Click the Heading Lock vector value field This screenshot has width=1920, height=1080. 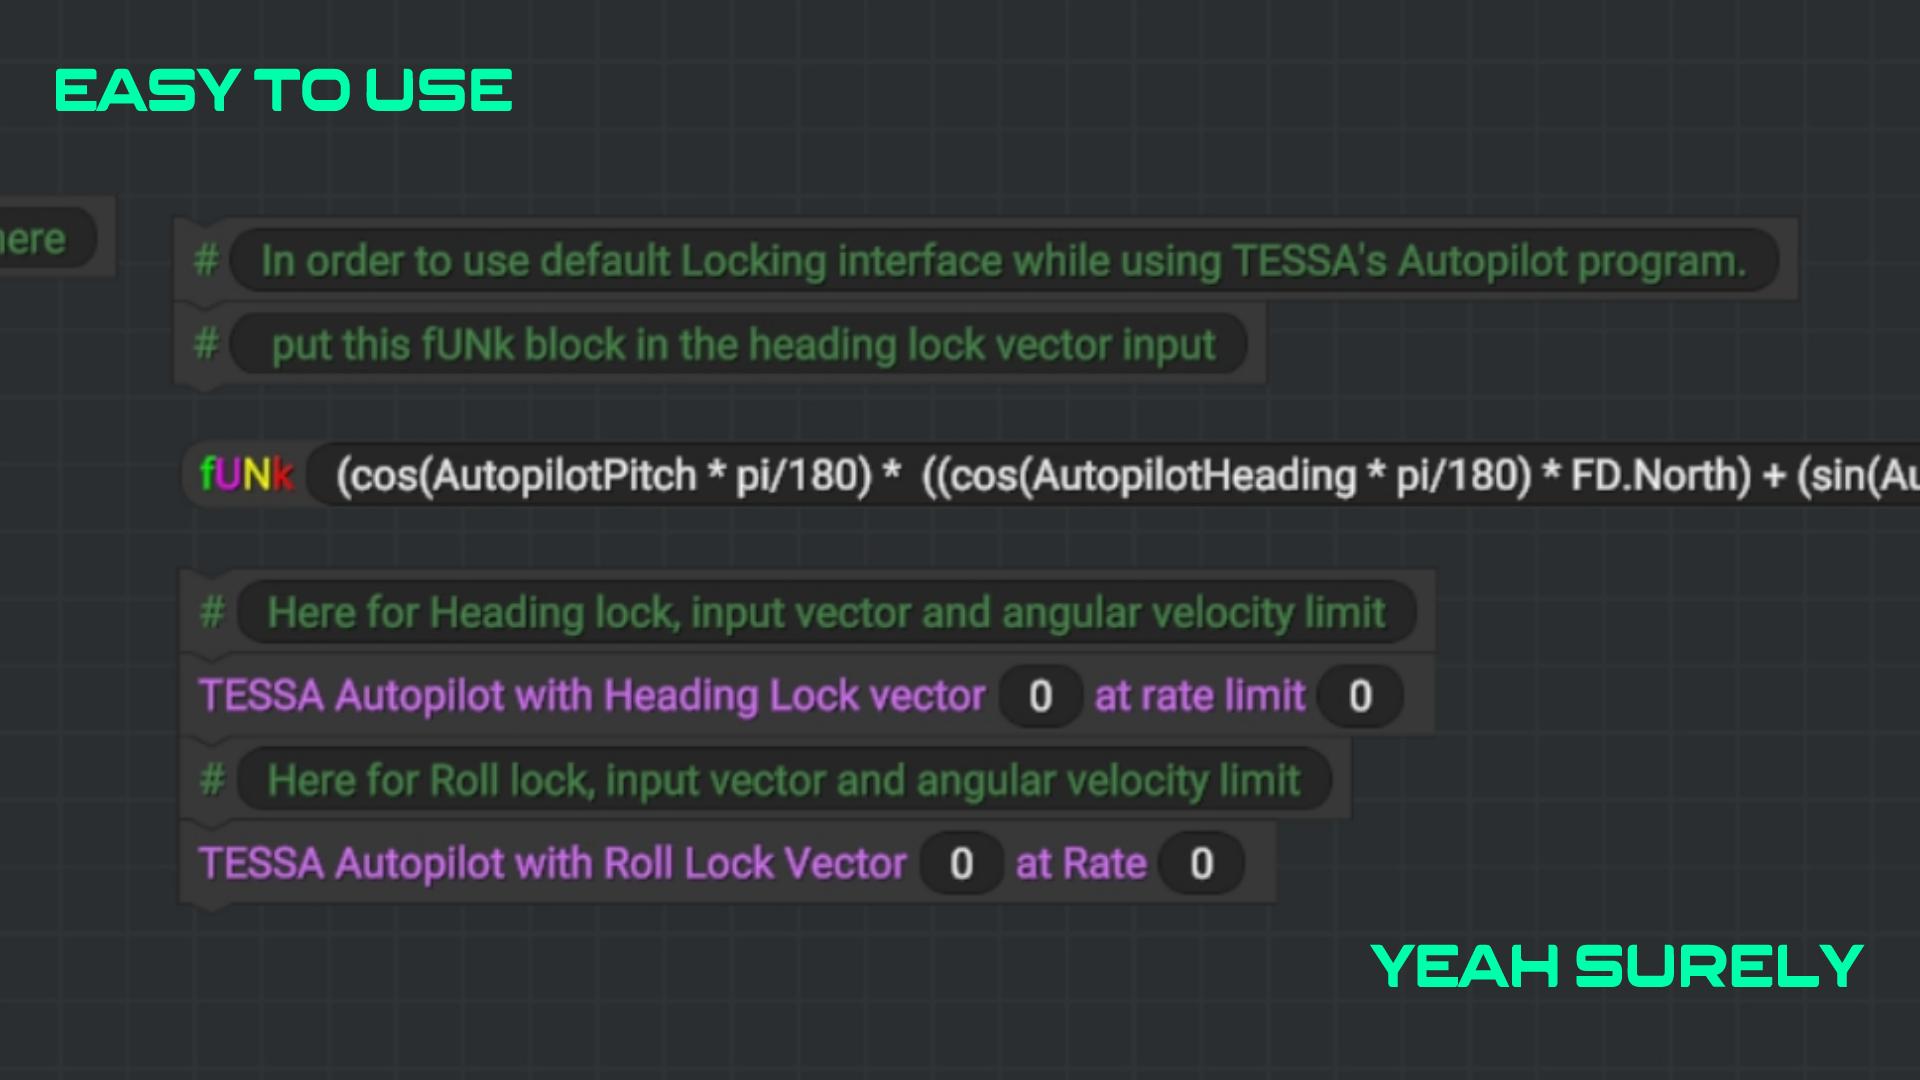pyautogui.click(x=1040, y=696)
